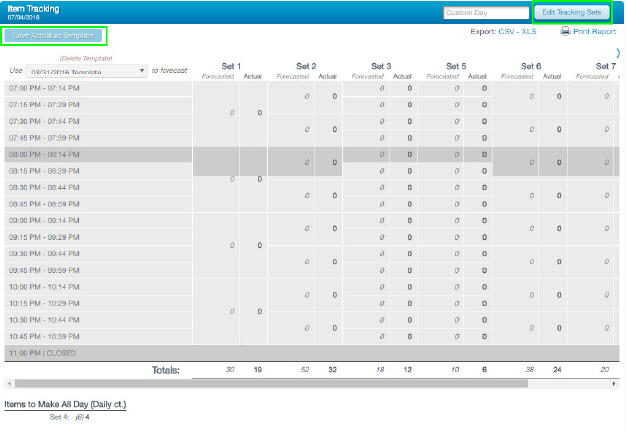The height and width of the screenshot is (431, 626).
Task: Click horizontal scrollbar right arrow
Action: click(x=614, y=384)
